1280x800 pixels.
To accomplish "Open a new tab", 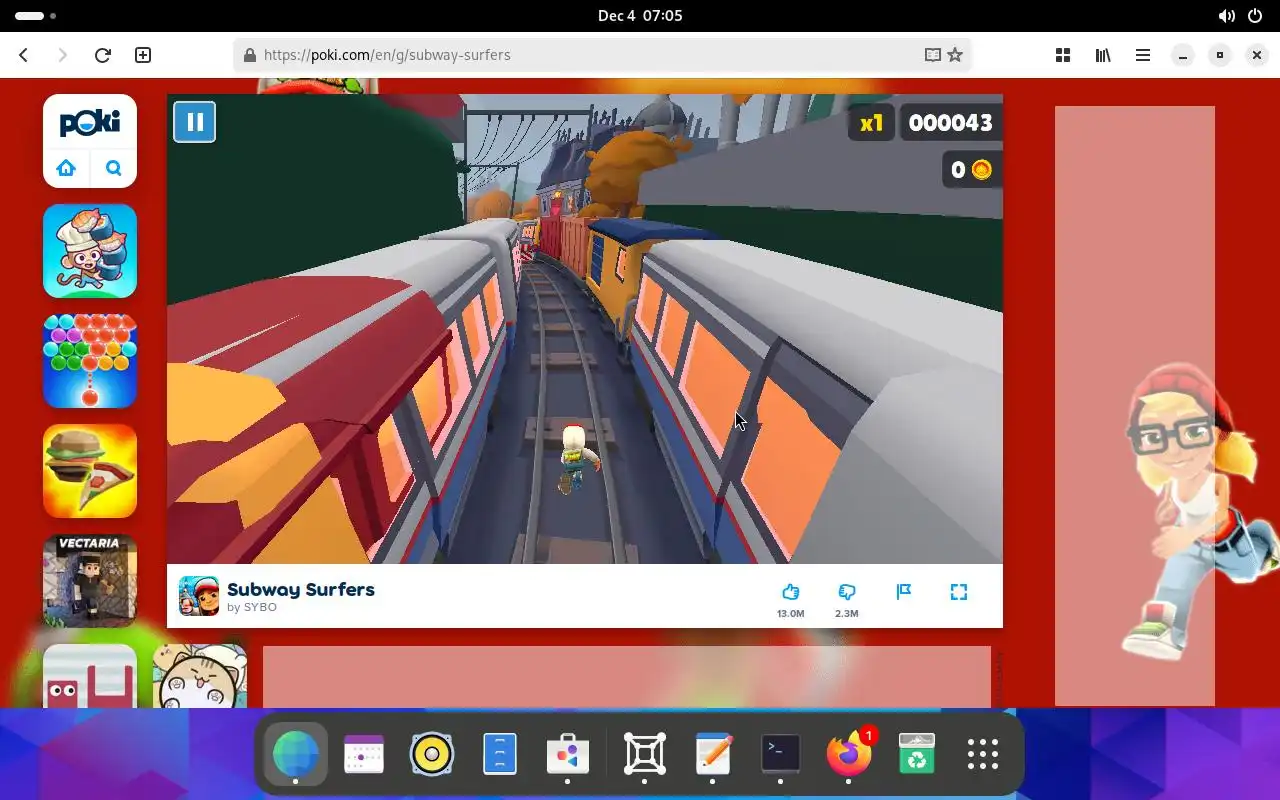I will pos(143,55).
